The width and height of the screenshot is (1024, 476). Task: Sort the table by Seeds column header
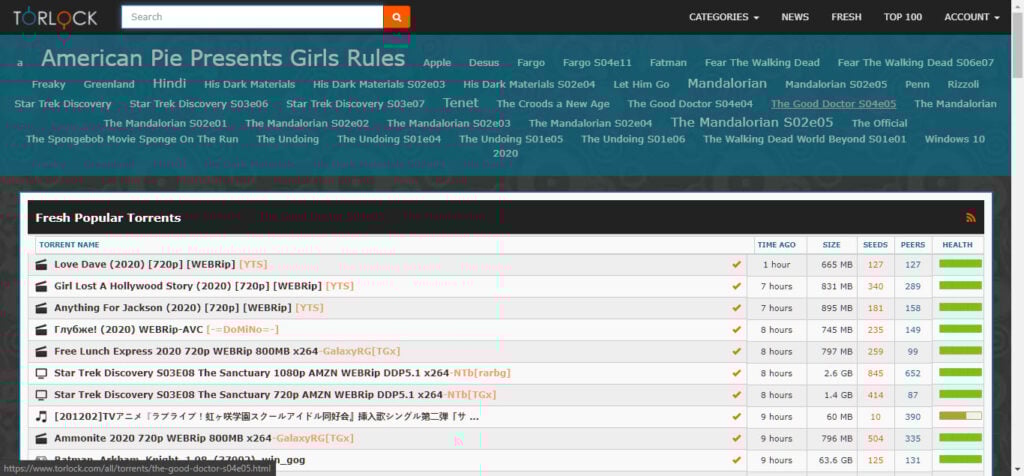tap(875, 245)
